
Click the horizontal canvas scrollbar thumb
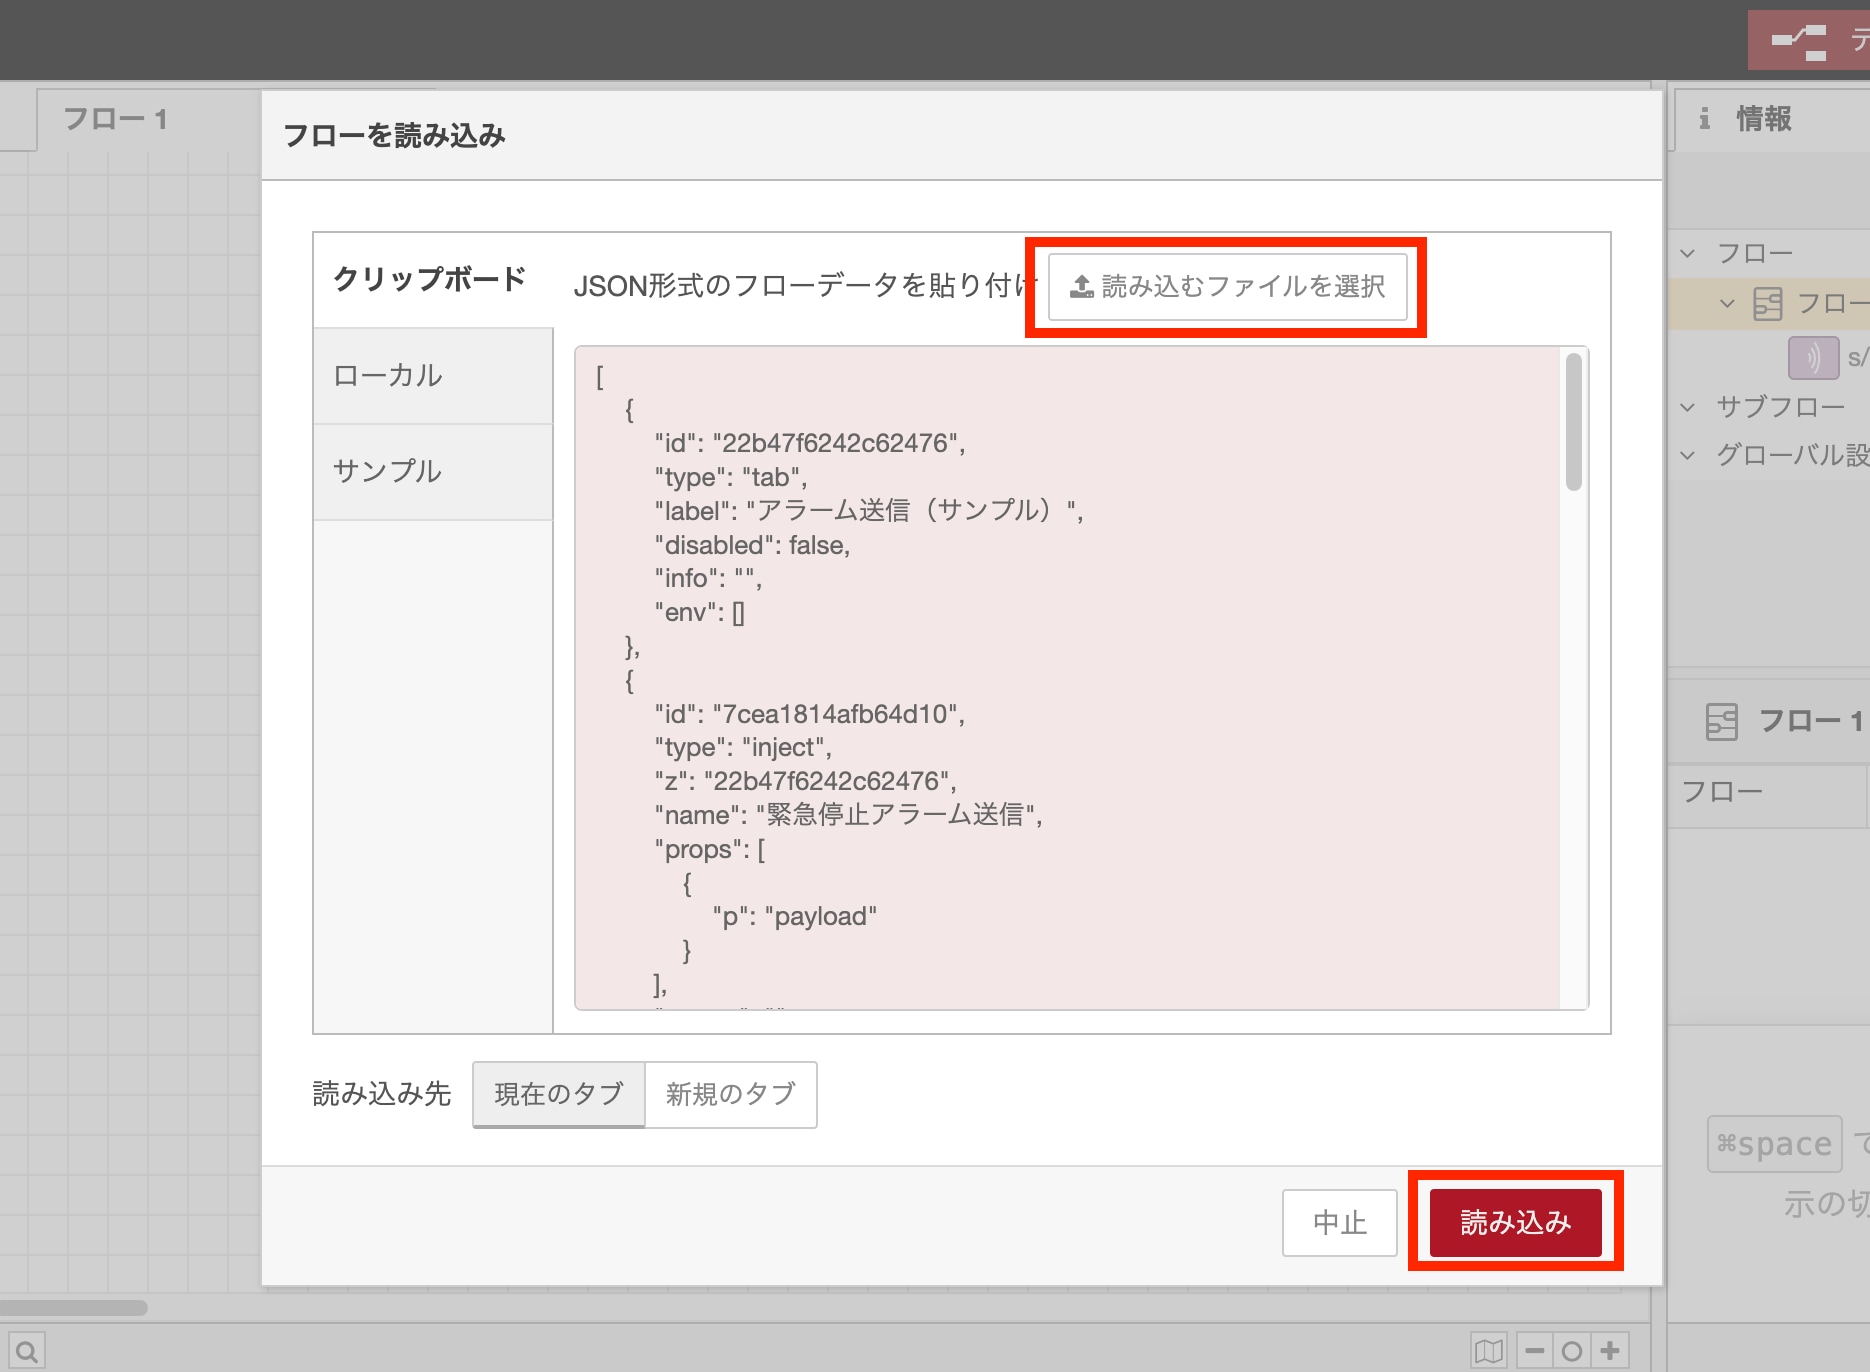[x=74, y=1308]
